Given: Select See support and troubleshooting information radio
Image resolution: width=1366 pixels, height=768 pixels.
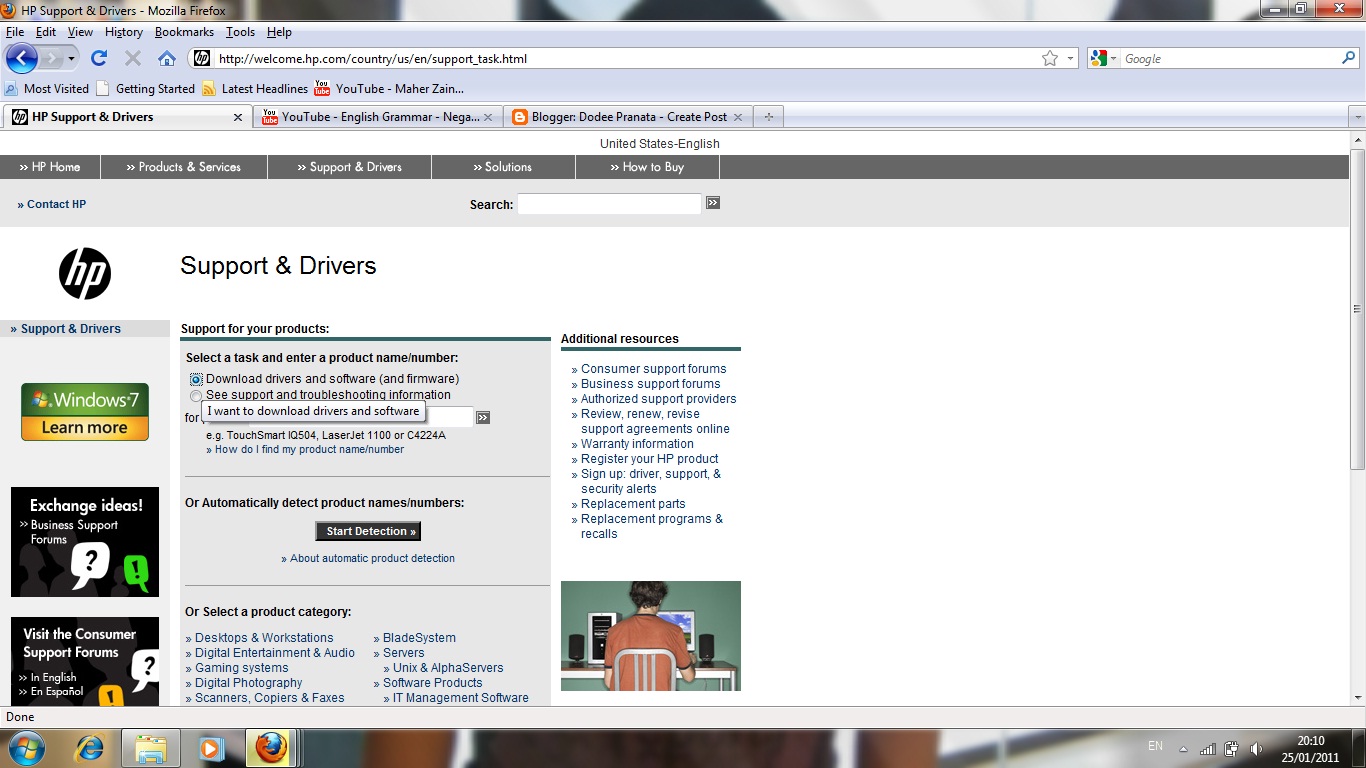Looking at the screenshot, I should [196, 396].
